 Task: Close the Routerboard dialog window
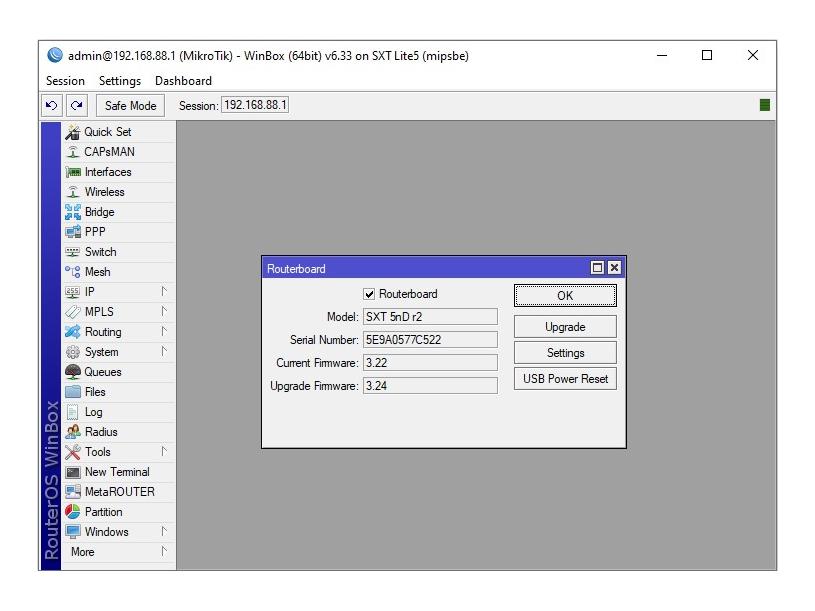click(614, 268)
